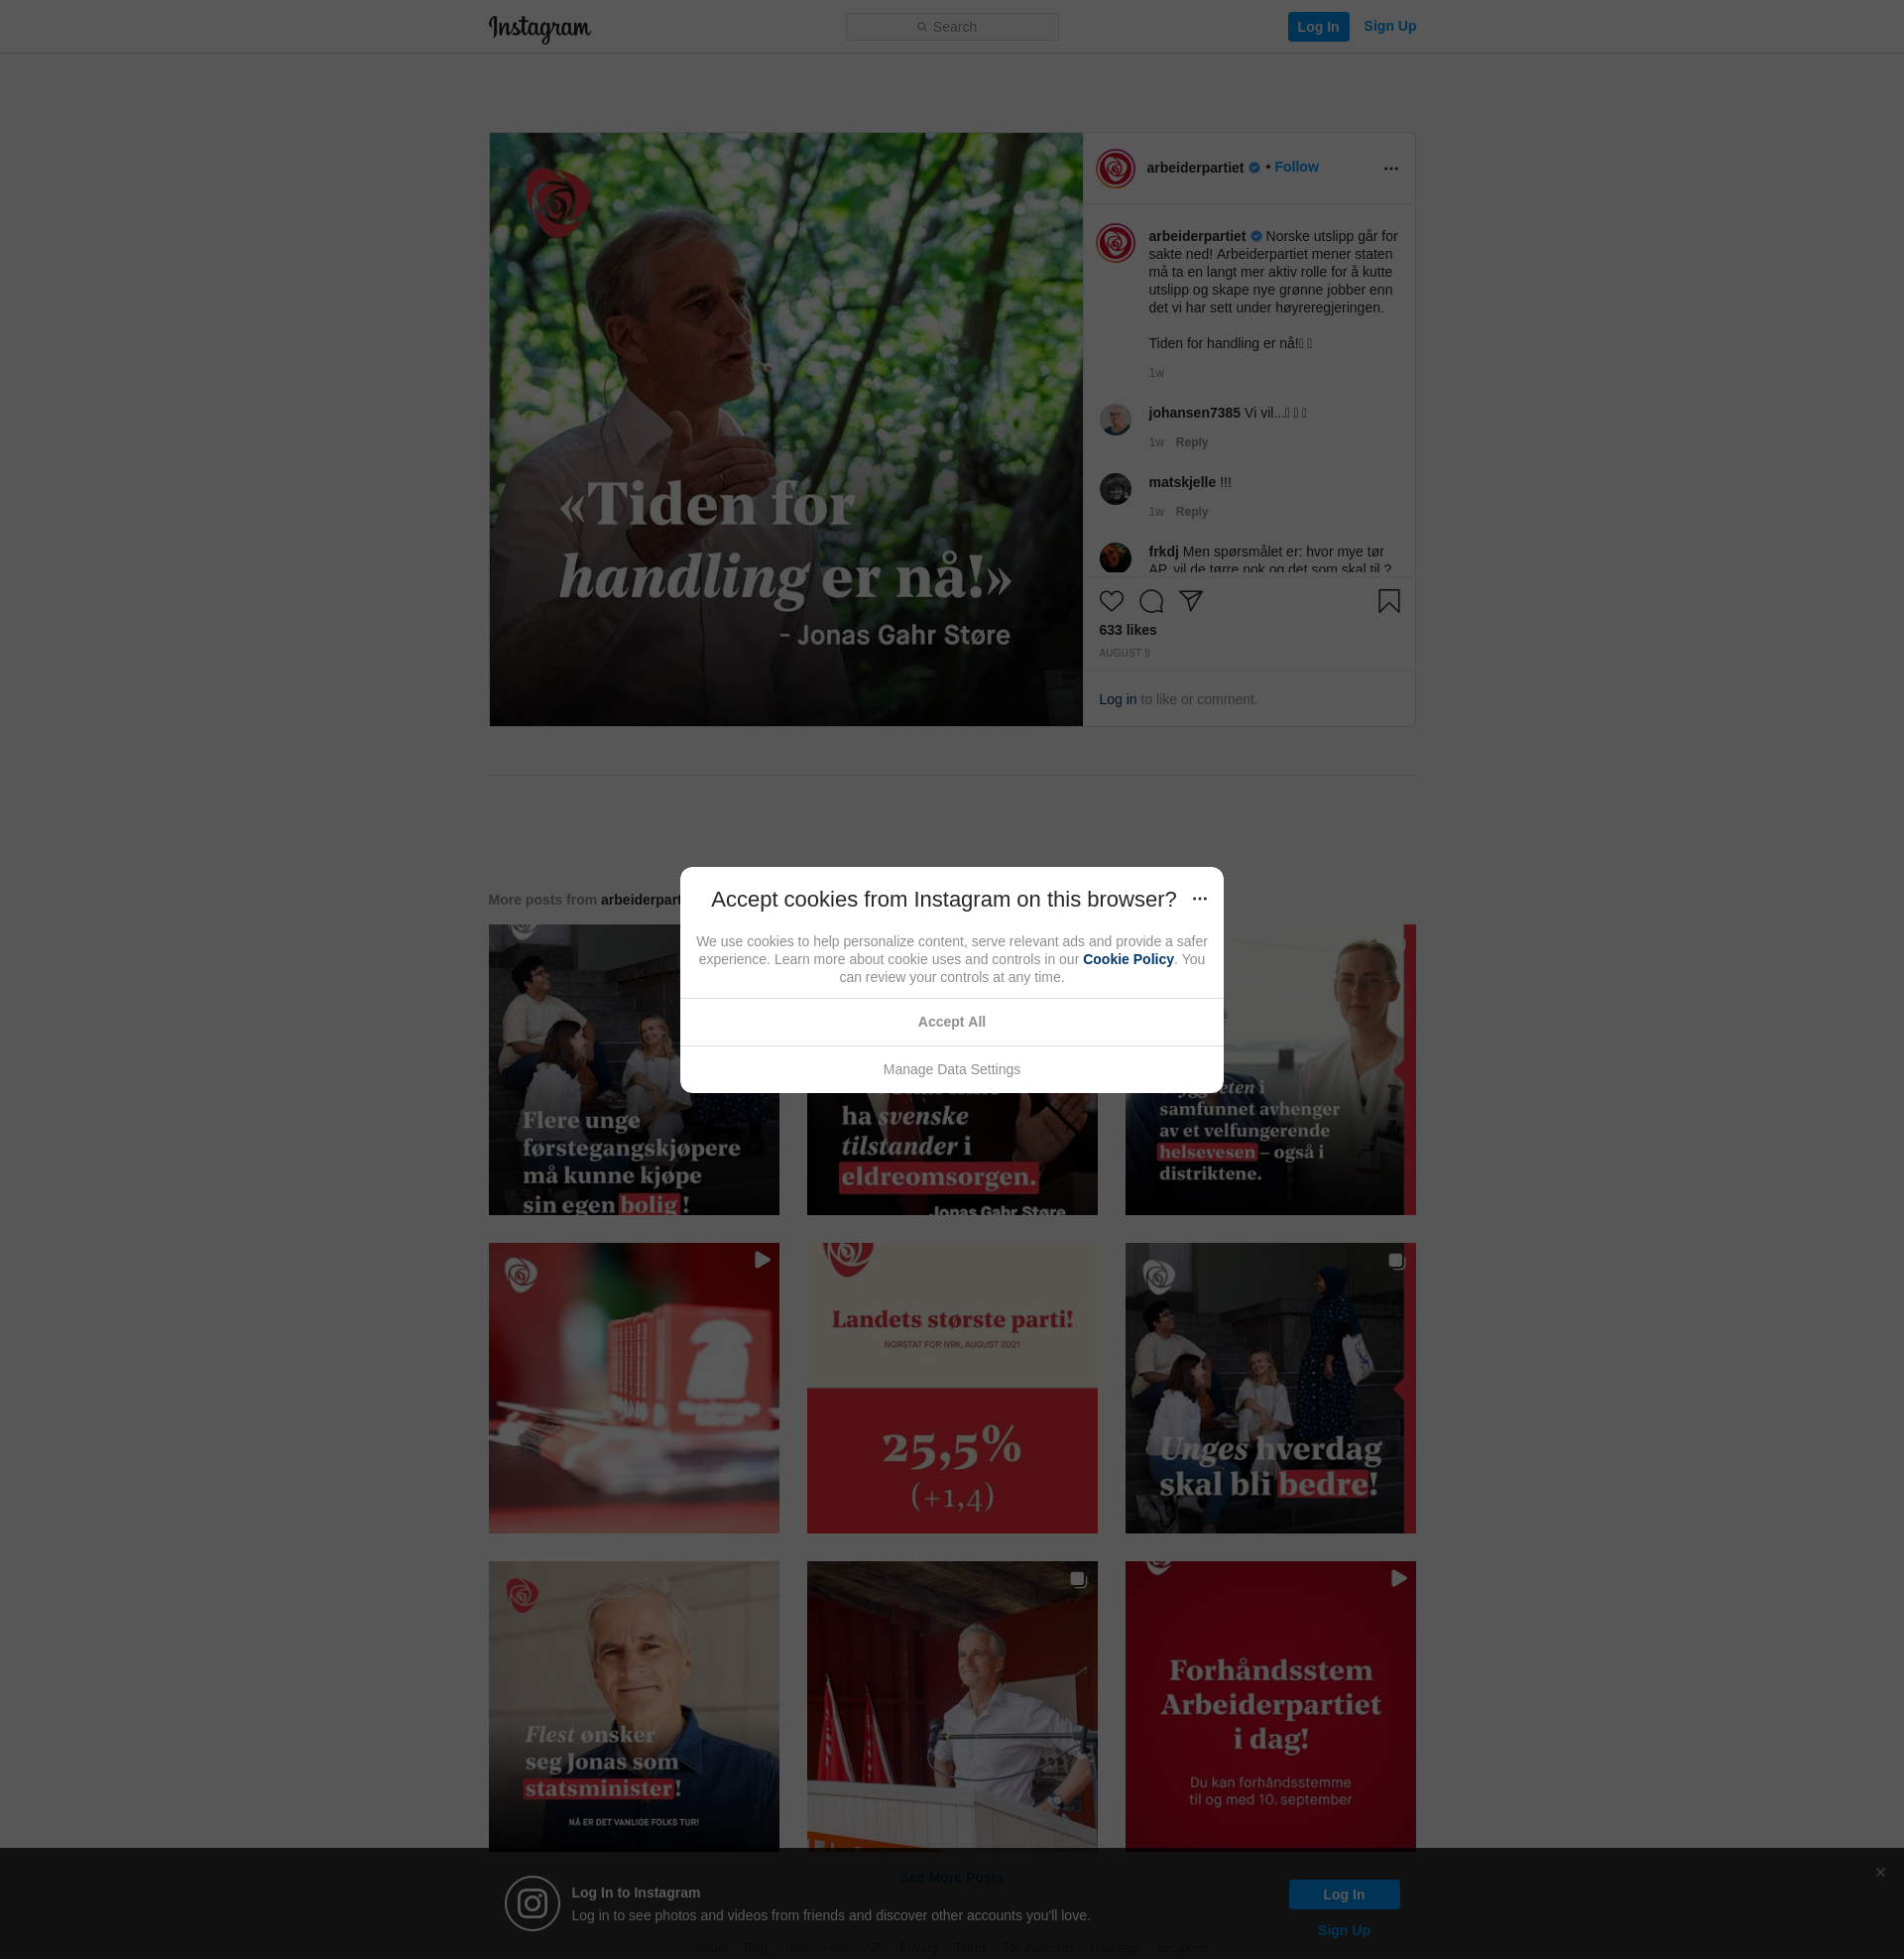Click the comment bubble icon
The width and height of the screenshot is (1904, 1959).
click(x=1151, y=601)
